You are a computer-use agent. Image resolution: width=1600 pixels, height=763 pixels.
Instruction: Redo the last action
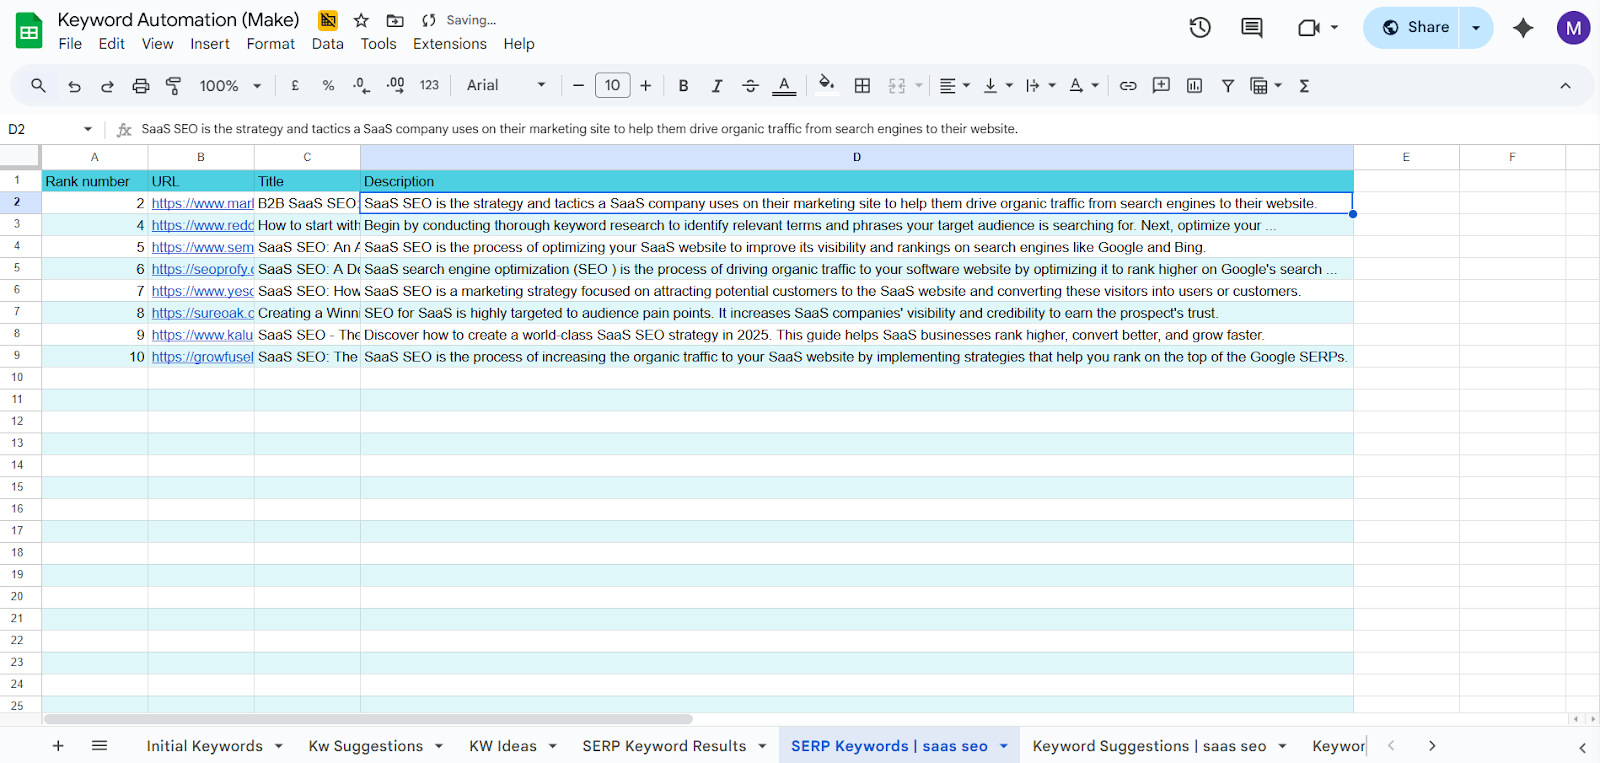(x=107, y=86)
